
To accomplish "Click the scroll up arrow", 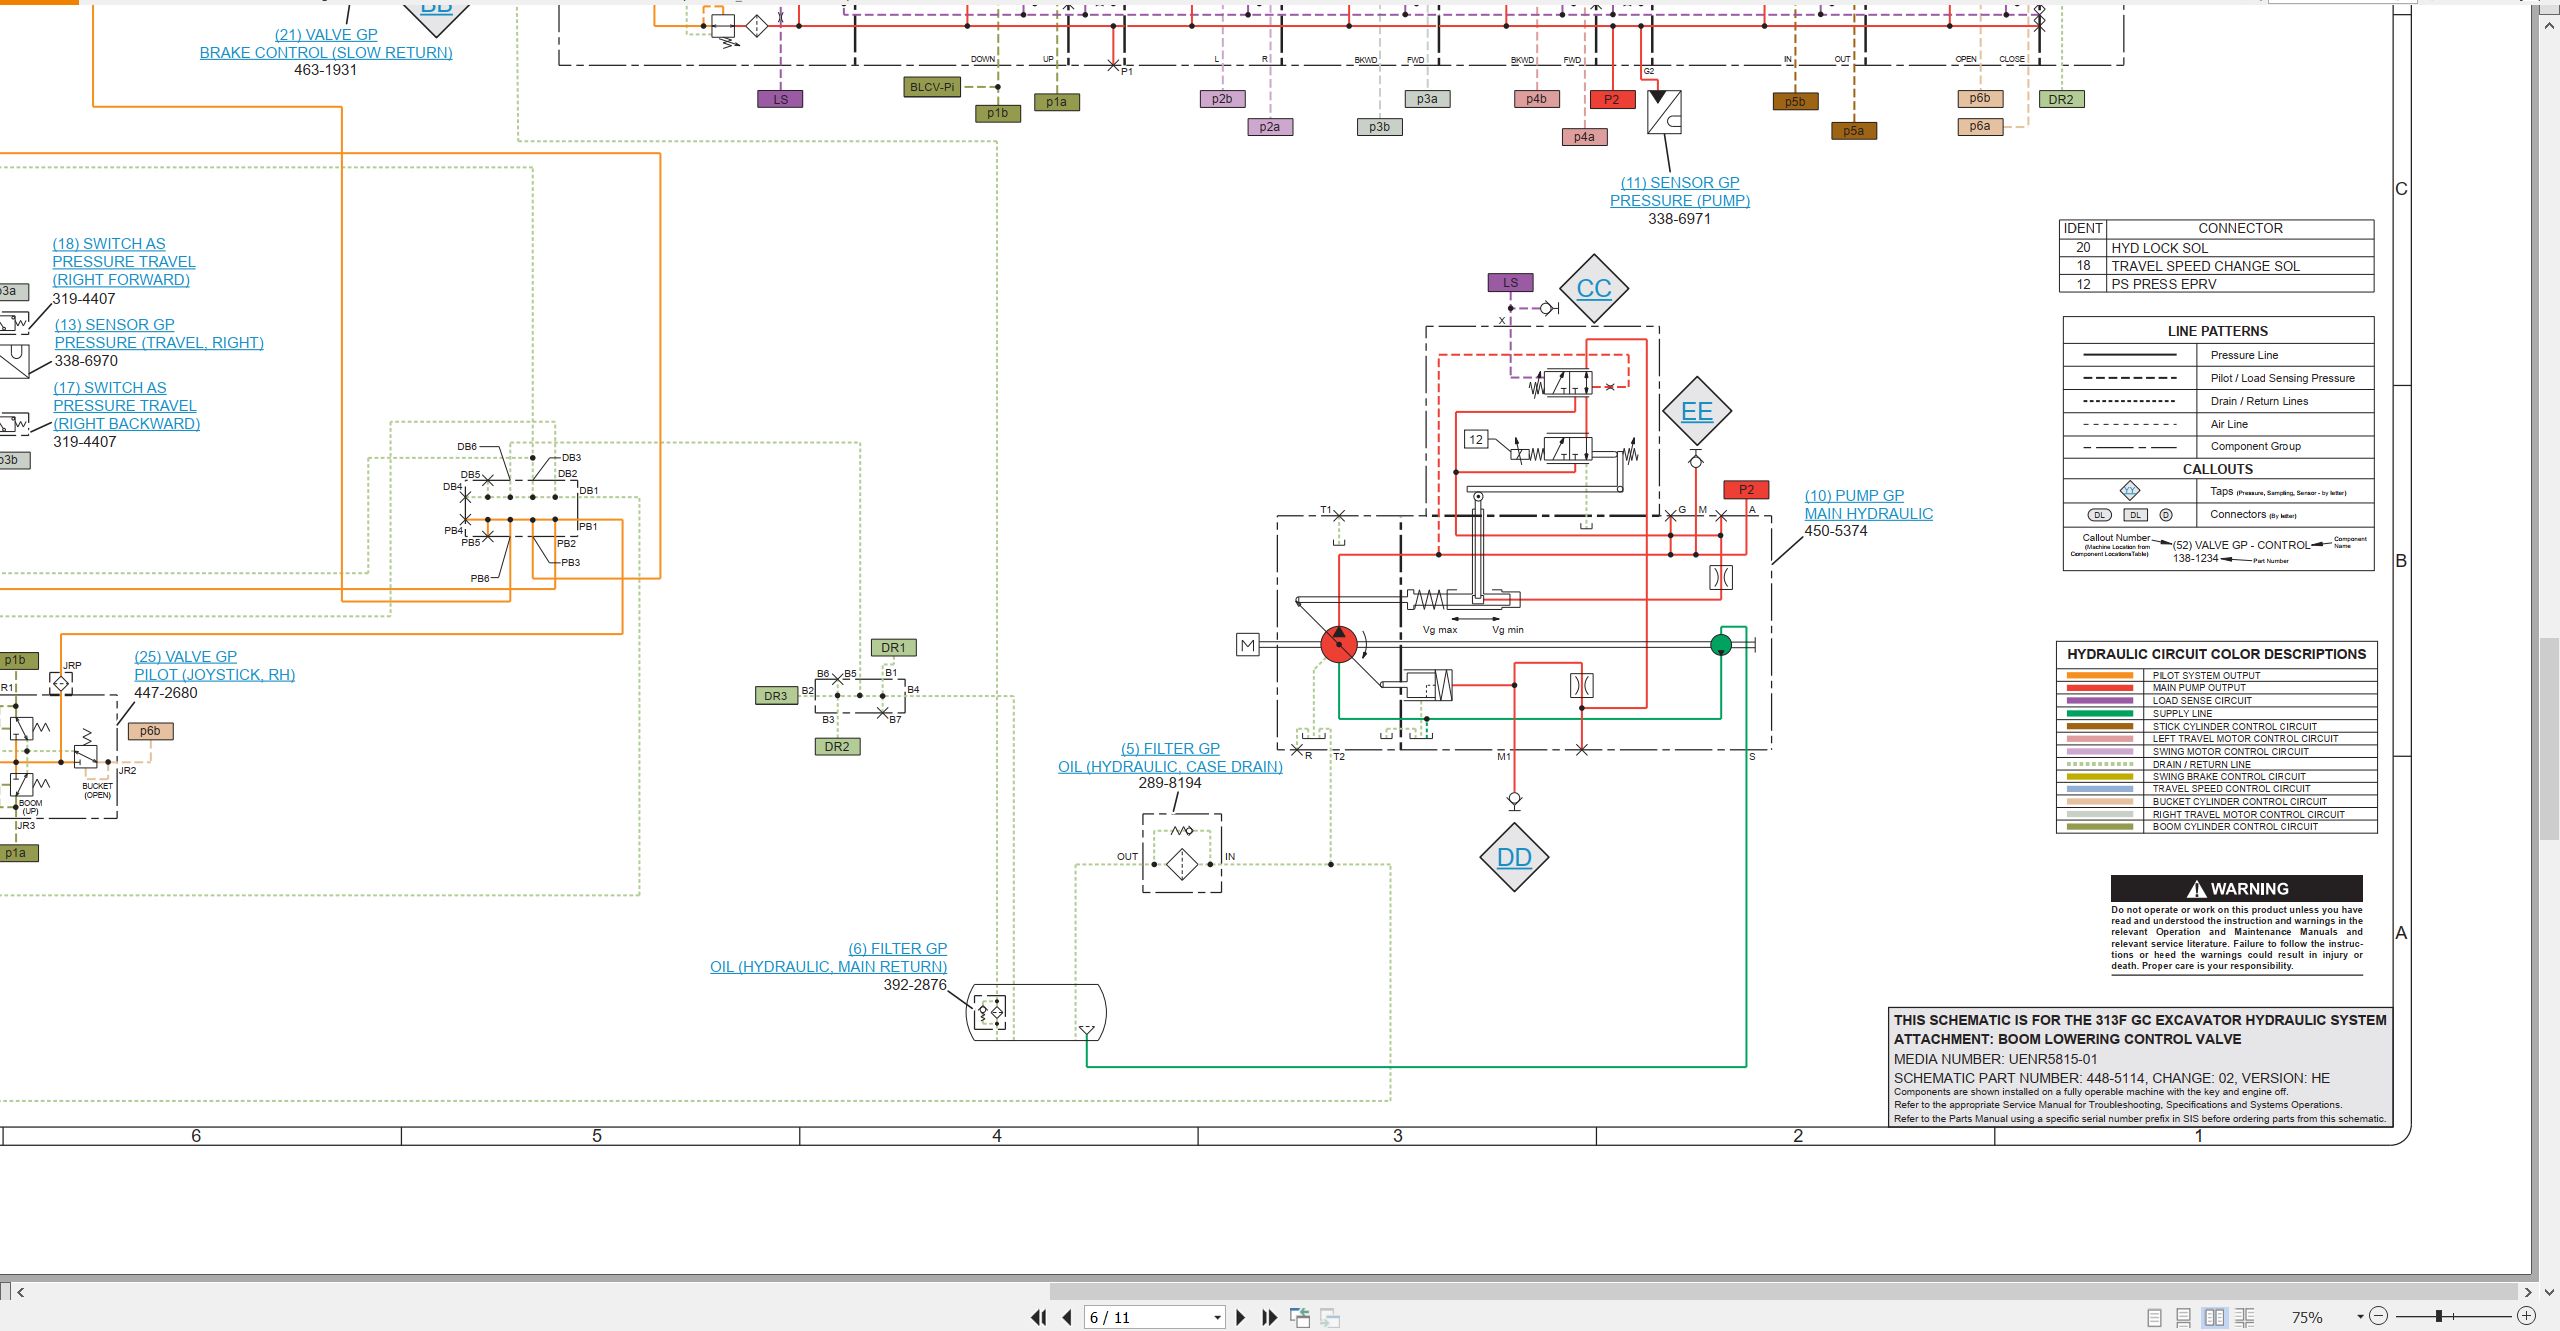I will (2550, 24).
